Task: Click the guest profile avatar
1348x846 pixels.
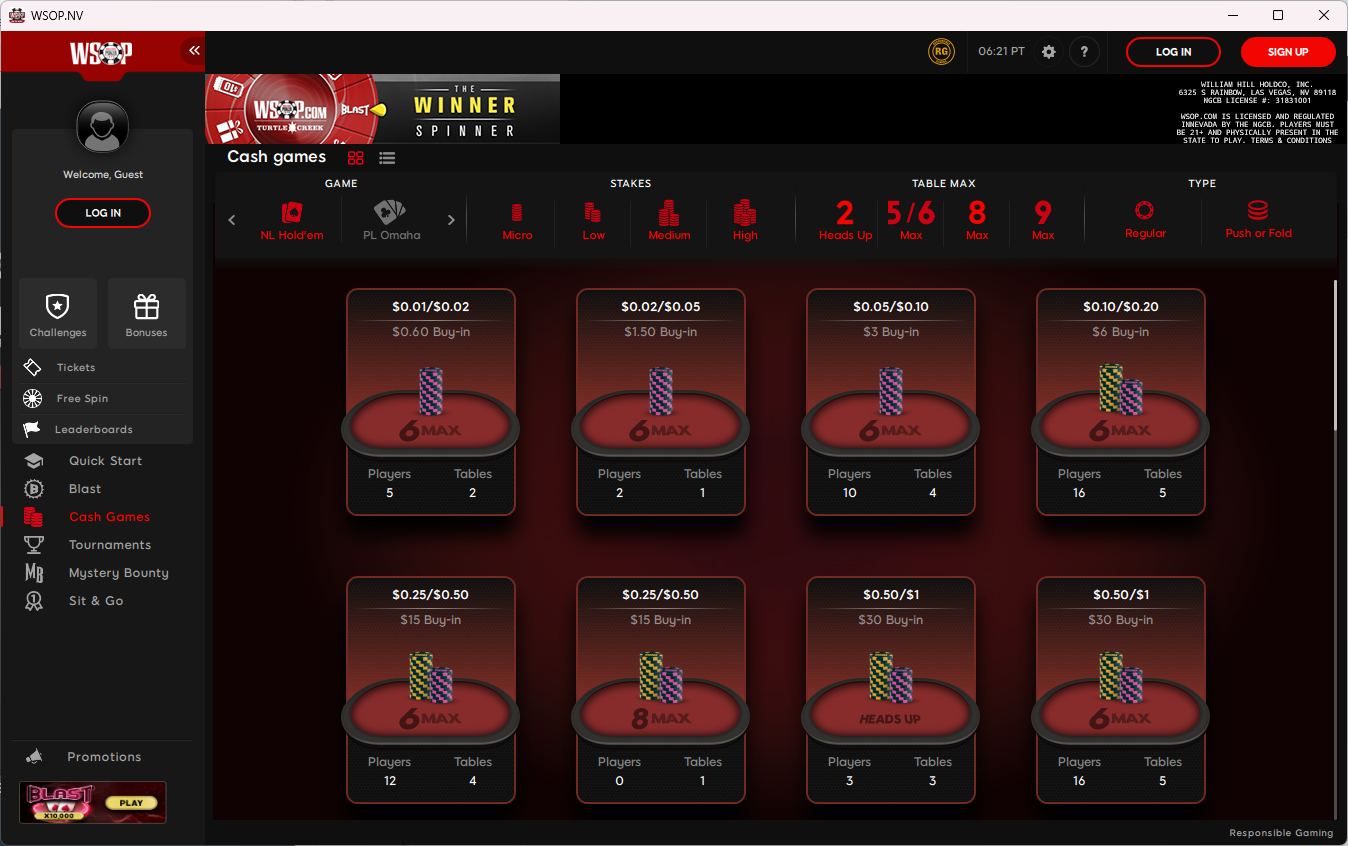Action: pyautogui.click(x=103, y=128)
